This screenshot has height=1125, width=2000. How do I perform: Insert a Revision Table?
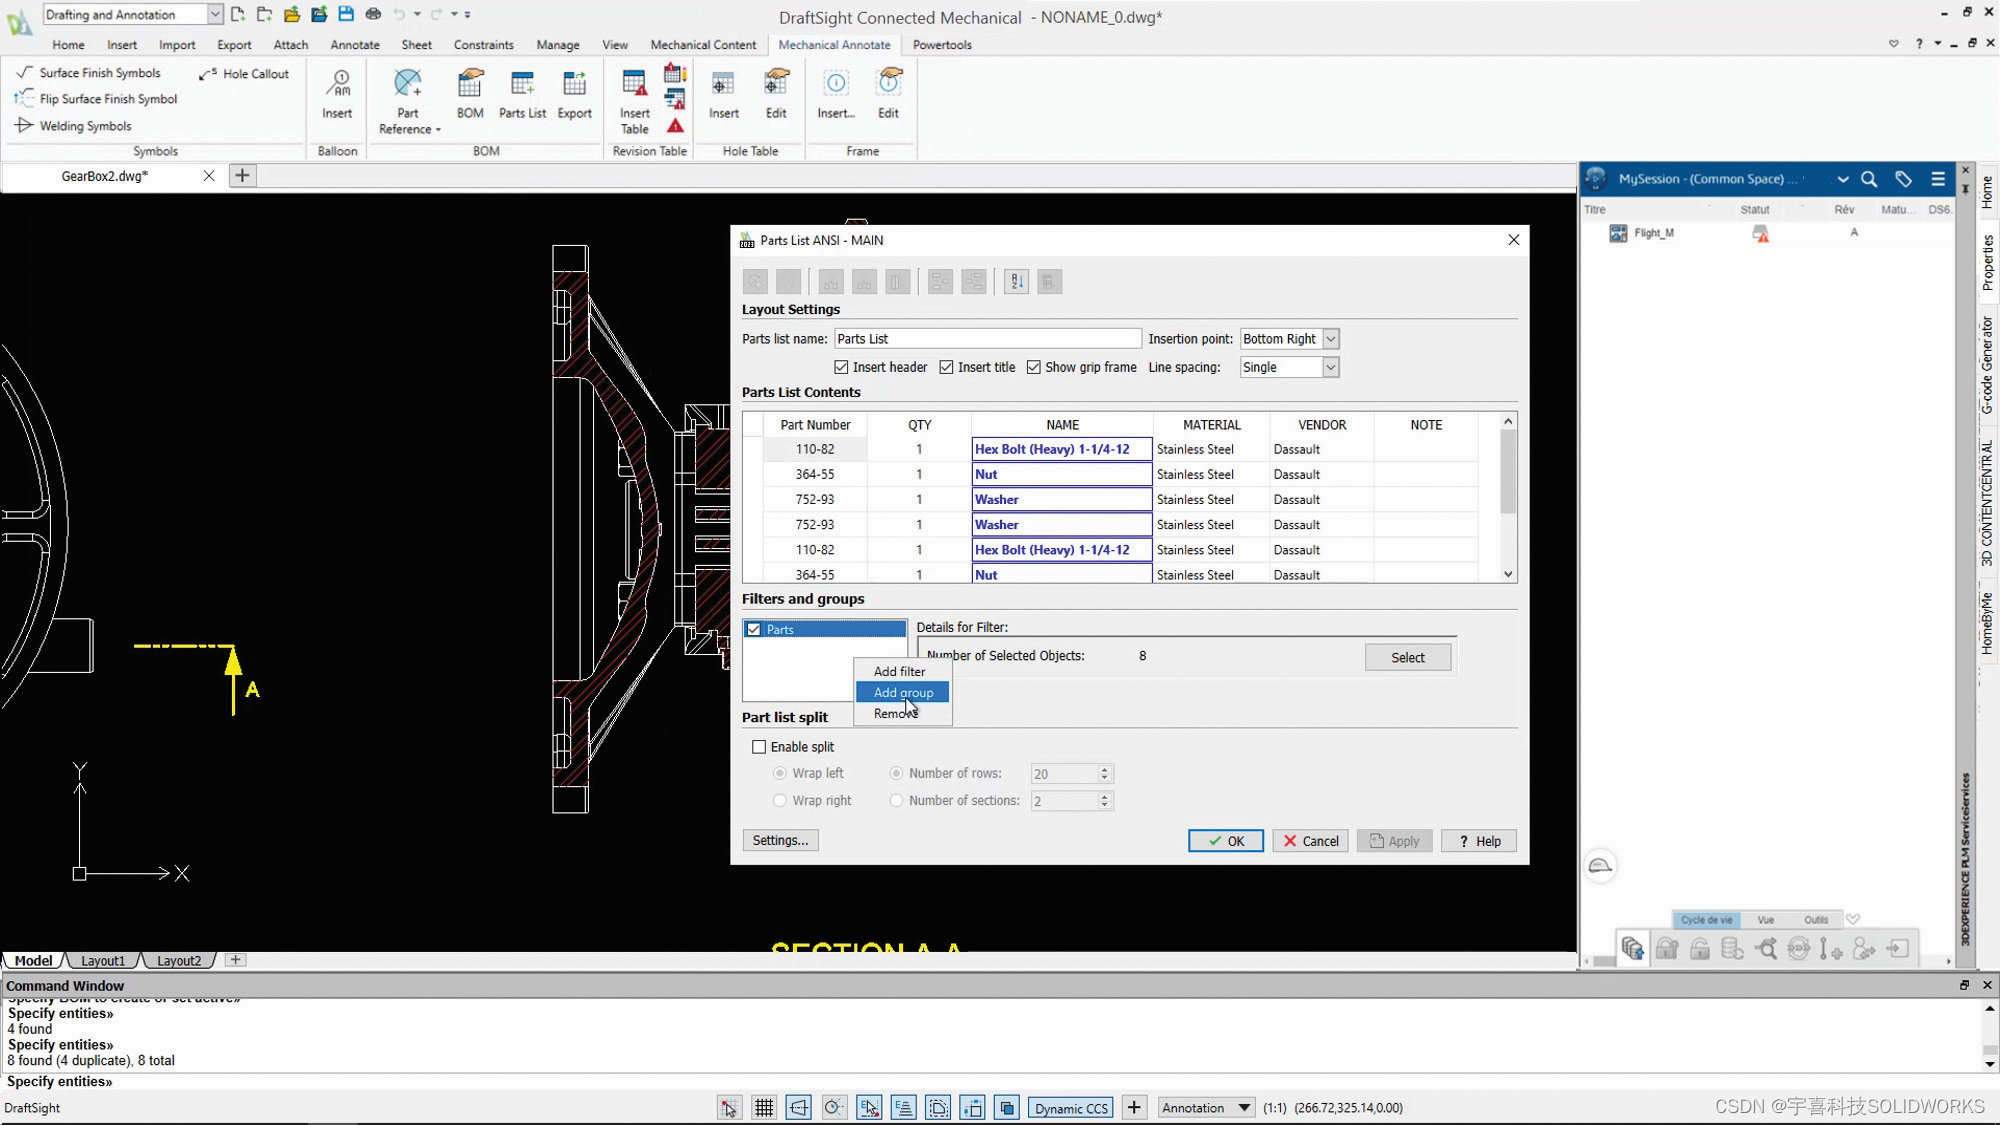coord(634,95)
